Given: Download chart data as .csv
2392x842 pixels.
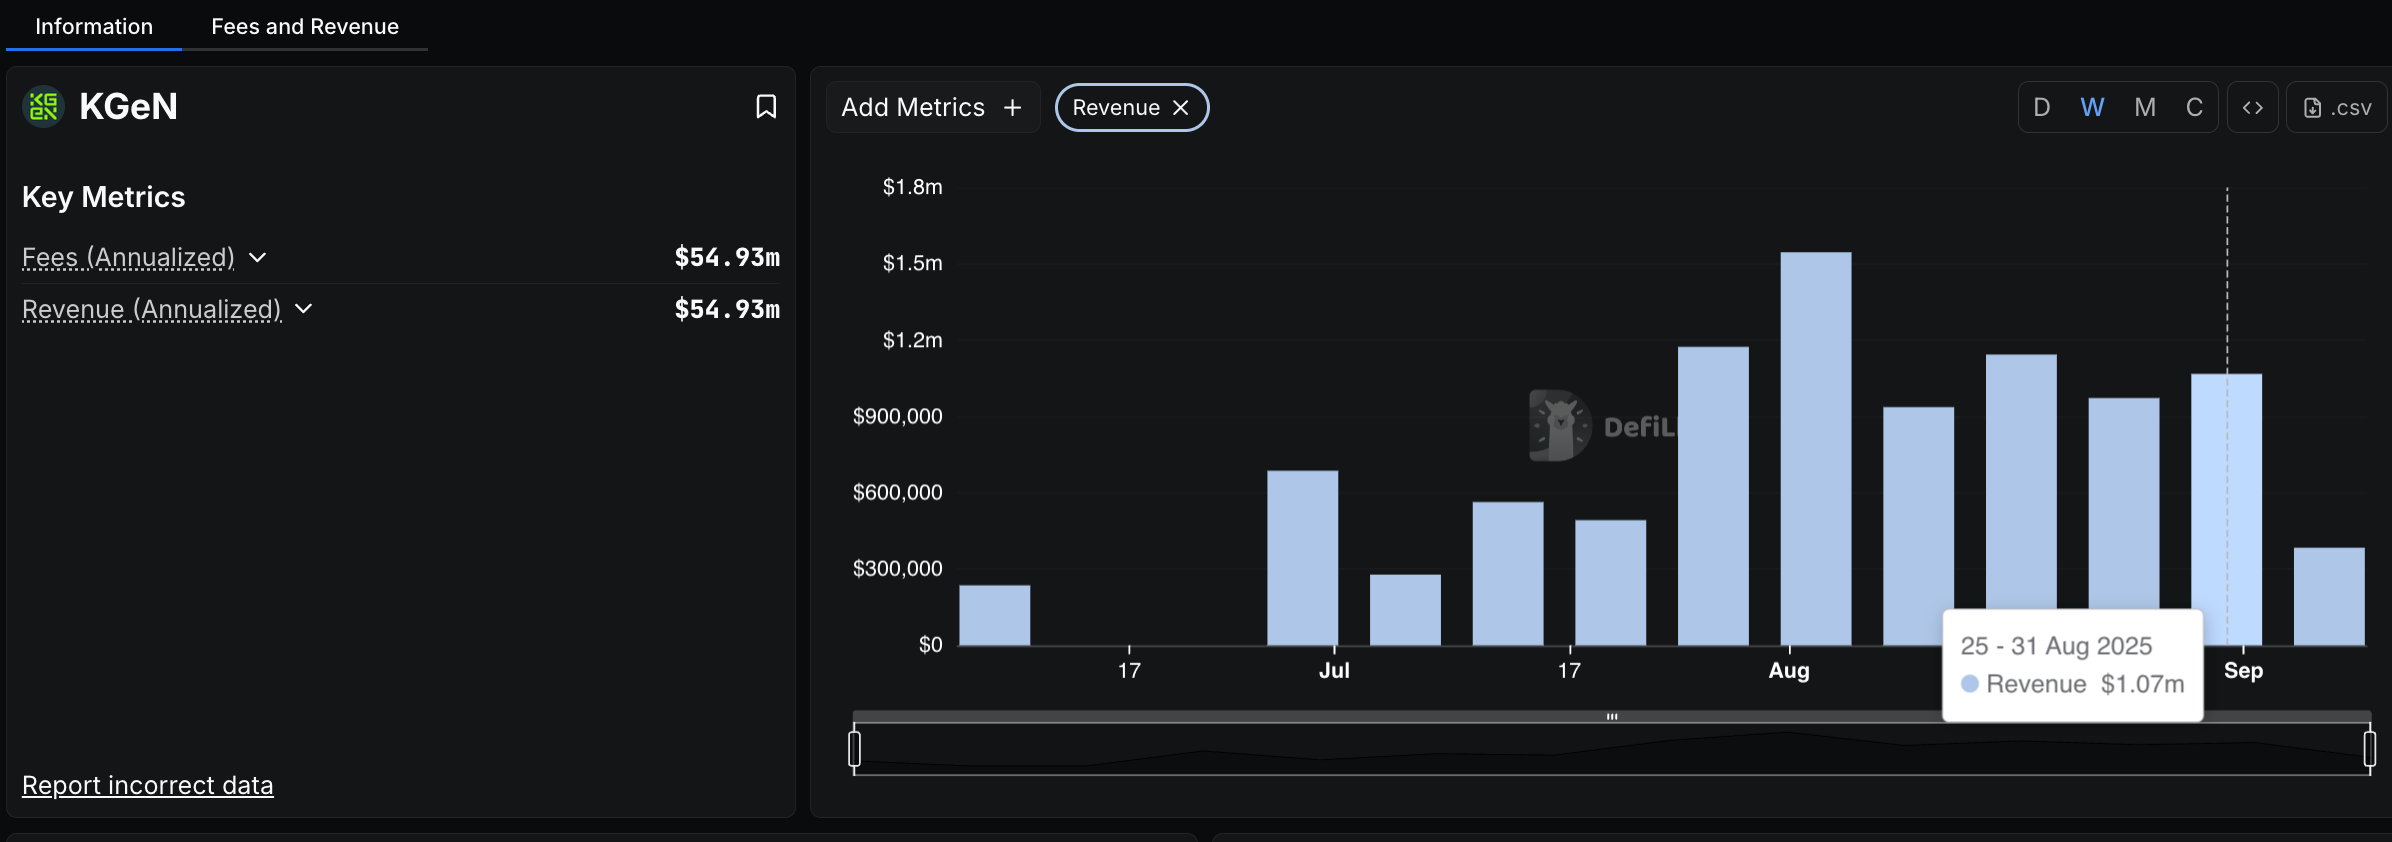Looking at the screenshot, I should coord(2337,107).
